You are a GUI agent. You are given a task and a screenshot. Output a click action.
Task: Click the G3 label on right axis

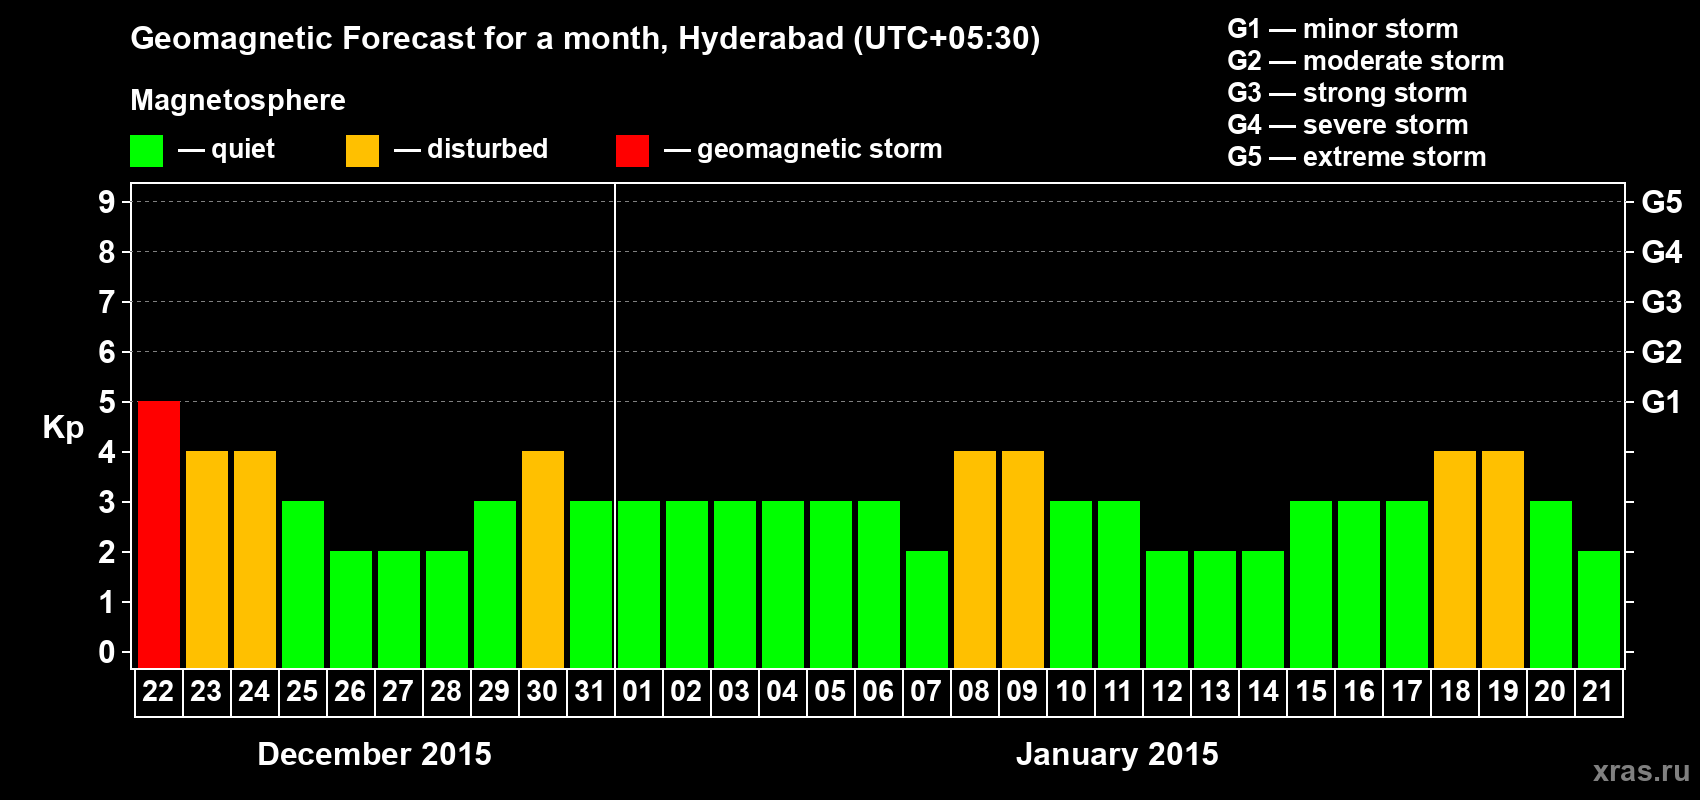point(1662,302)
